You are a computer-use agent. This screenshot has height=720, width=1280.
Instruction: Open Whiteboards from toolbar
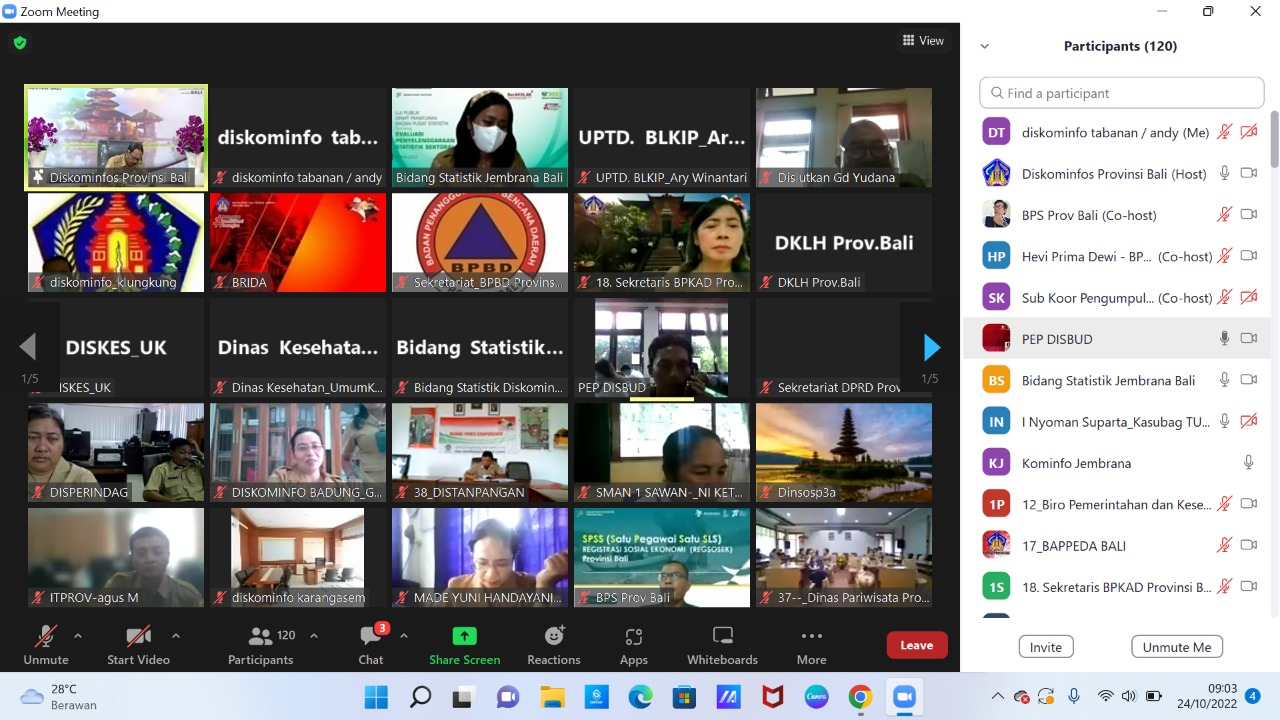(723, 645)
